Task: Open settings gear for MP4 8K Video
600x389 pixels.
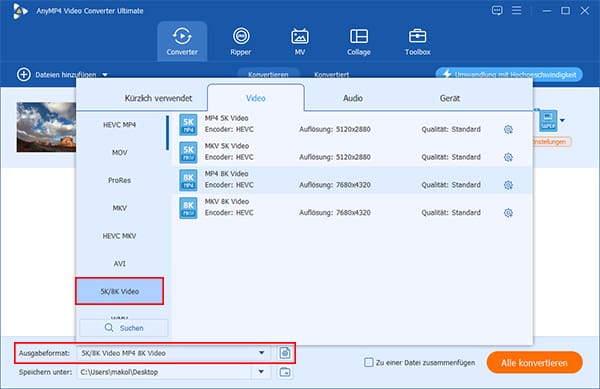Action: [x=508, y=185]
